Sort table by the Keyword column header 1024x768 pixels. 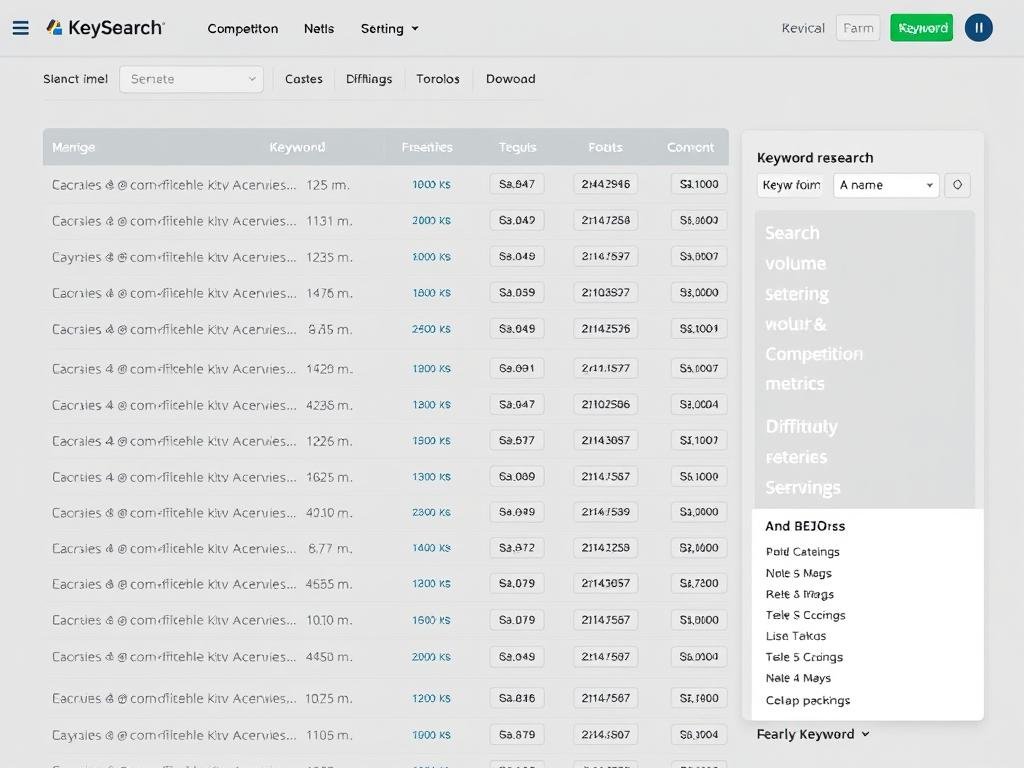pyautogui.click(x=296, y=146)
